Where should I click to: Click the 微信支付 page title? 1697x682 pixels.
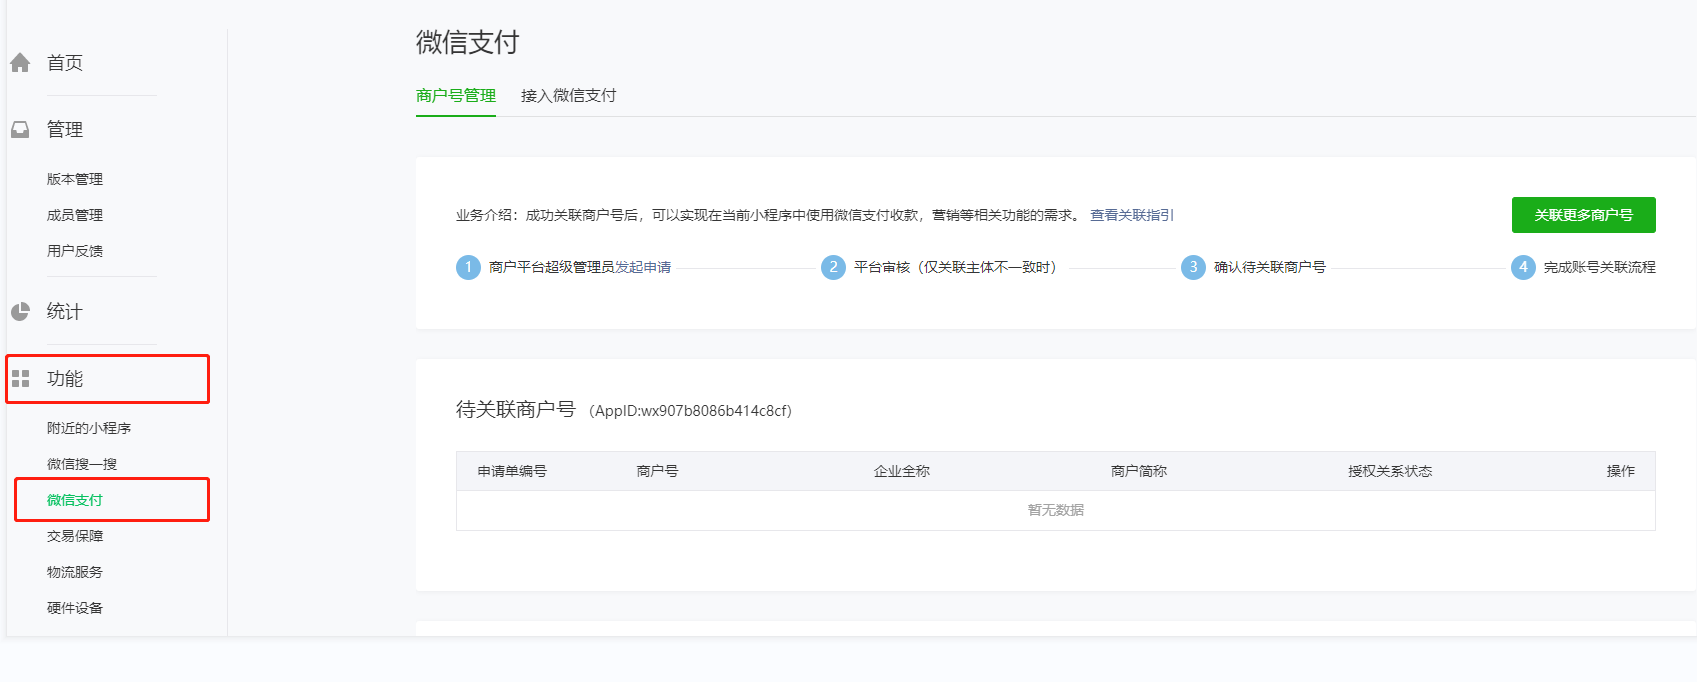[468, 42]
